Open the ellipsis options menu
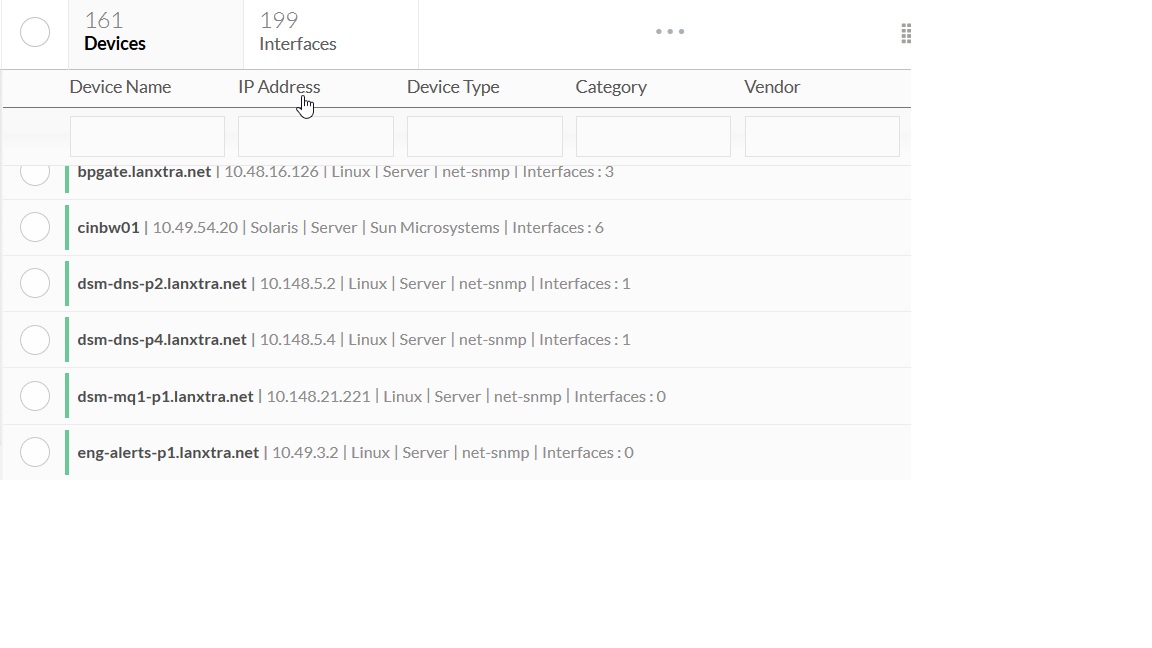The height and width of the screenshot is (648, 1152). [x=669, y=31]
